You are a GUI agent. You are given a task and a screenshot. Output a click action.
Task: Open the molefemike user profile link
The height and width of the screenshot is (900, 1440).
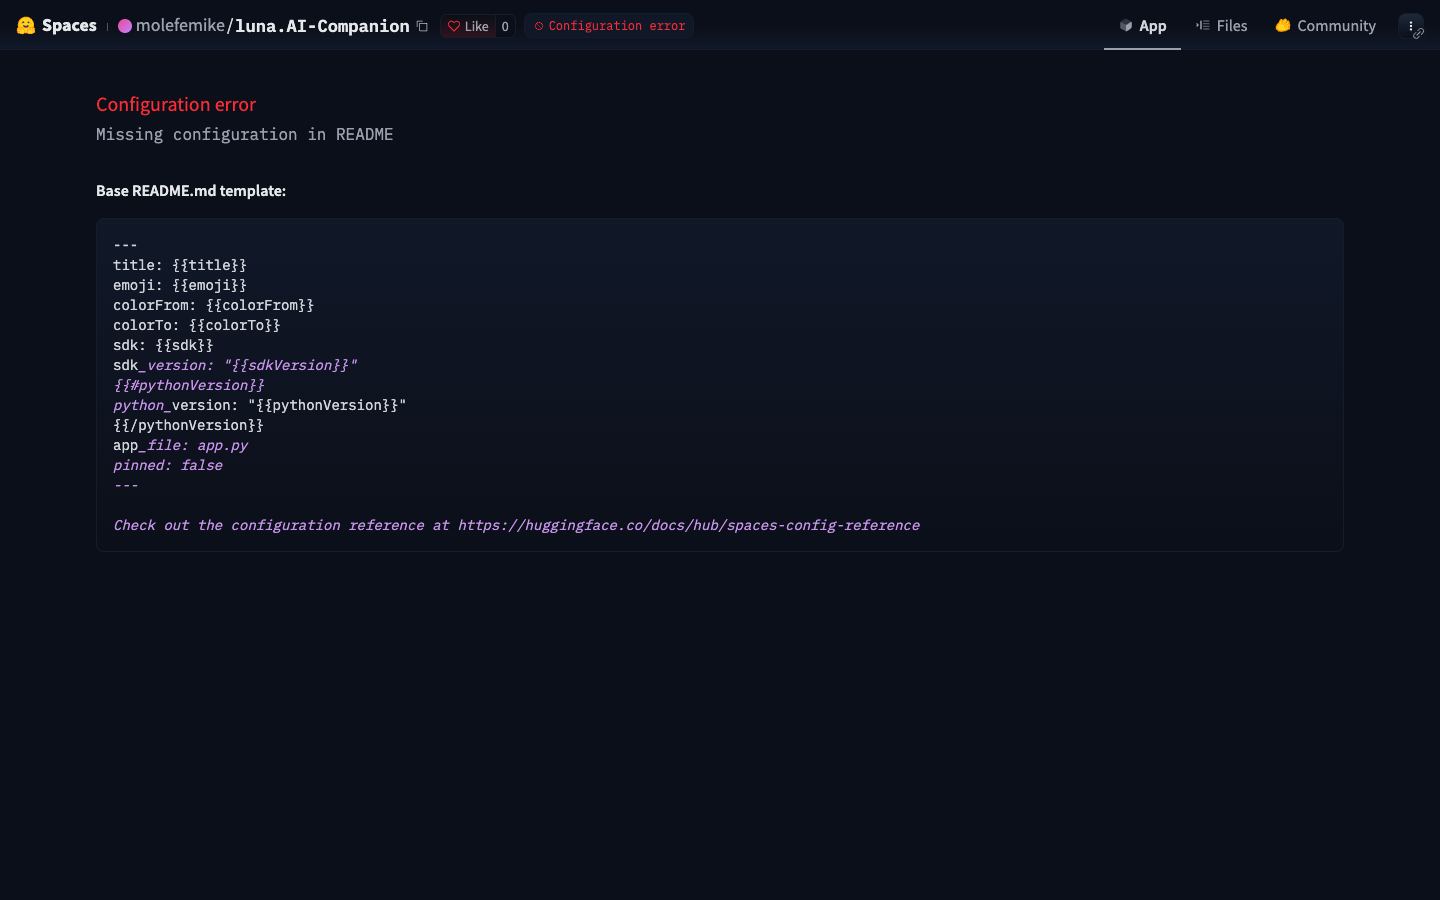coord(180,26)
